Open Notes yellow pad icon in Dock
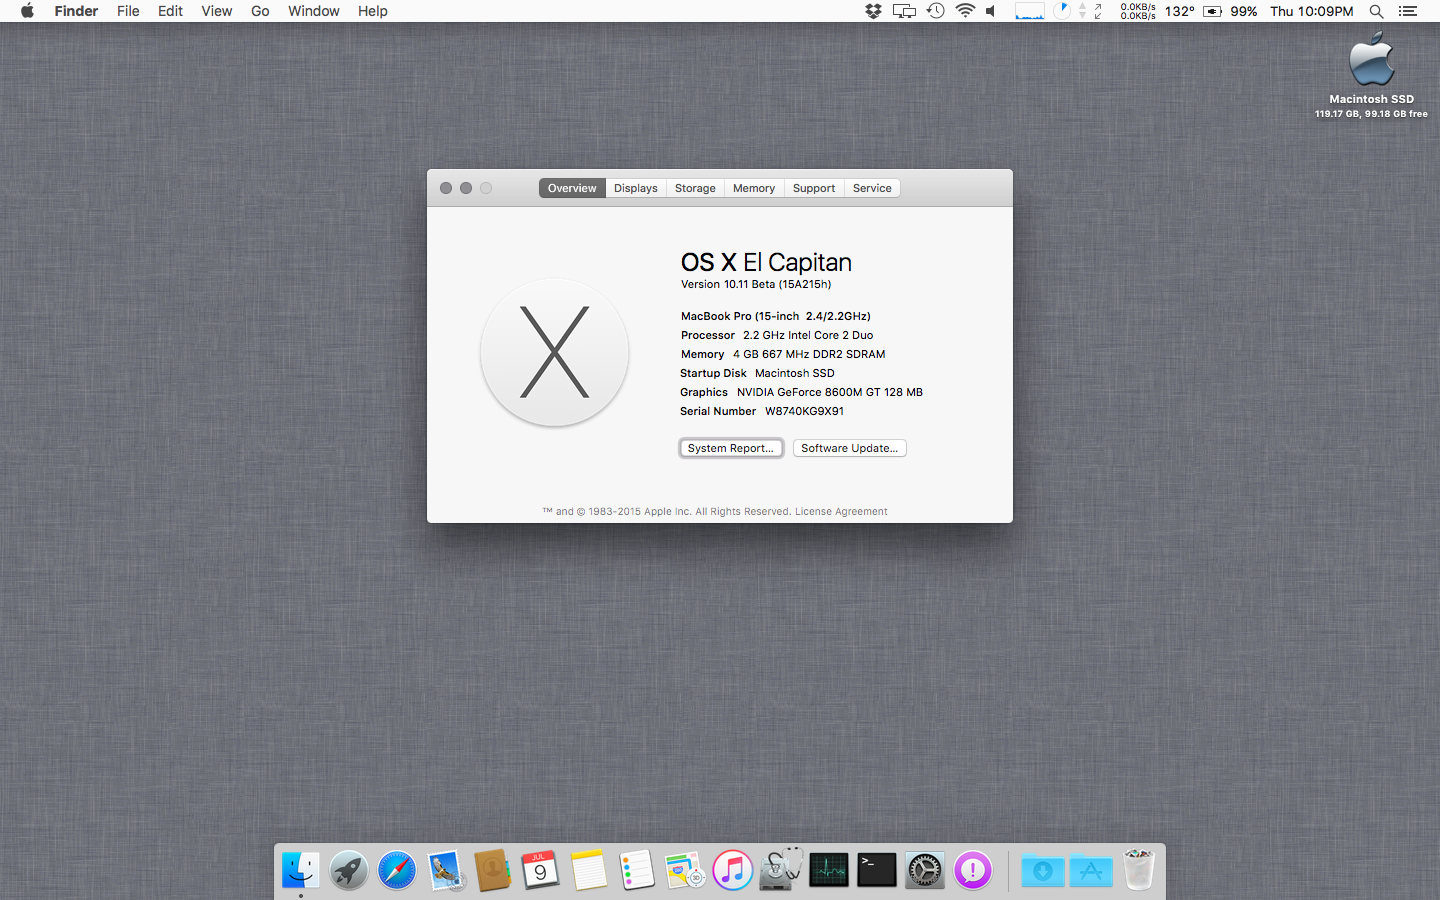This screenshot has width=1440, height=900. tap(588, 870)
